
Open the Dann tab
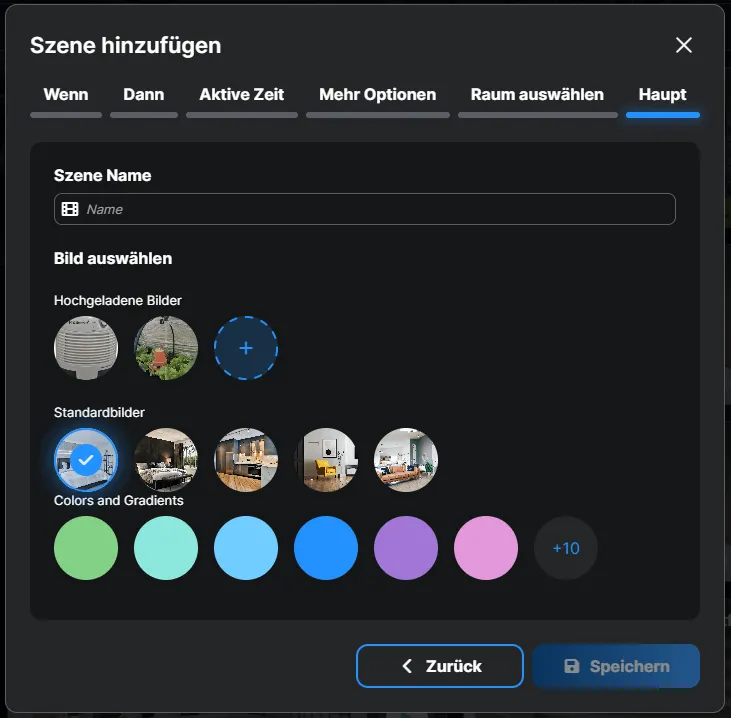(144, 95)
